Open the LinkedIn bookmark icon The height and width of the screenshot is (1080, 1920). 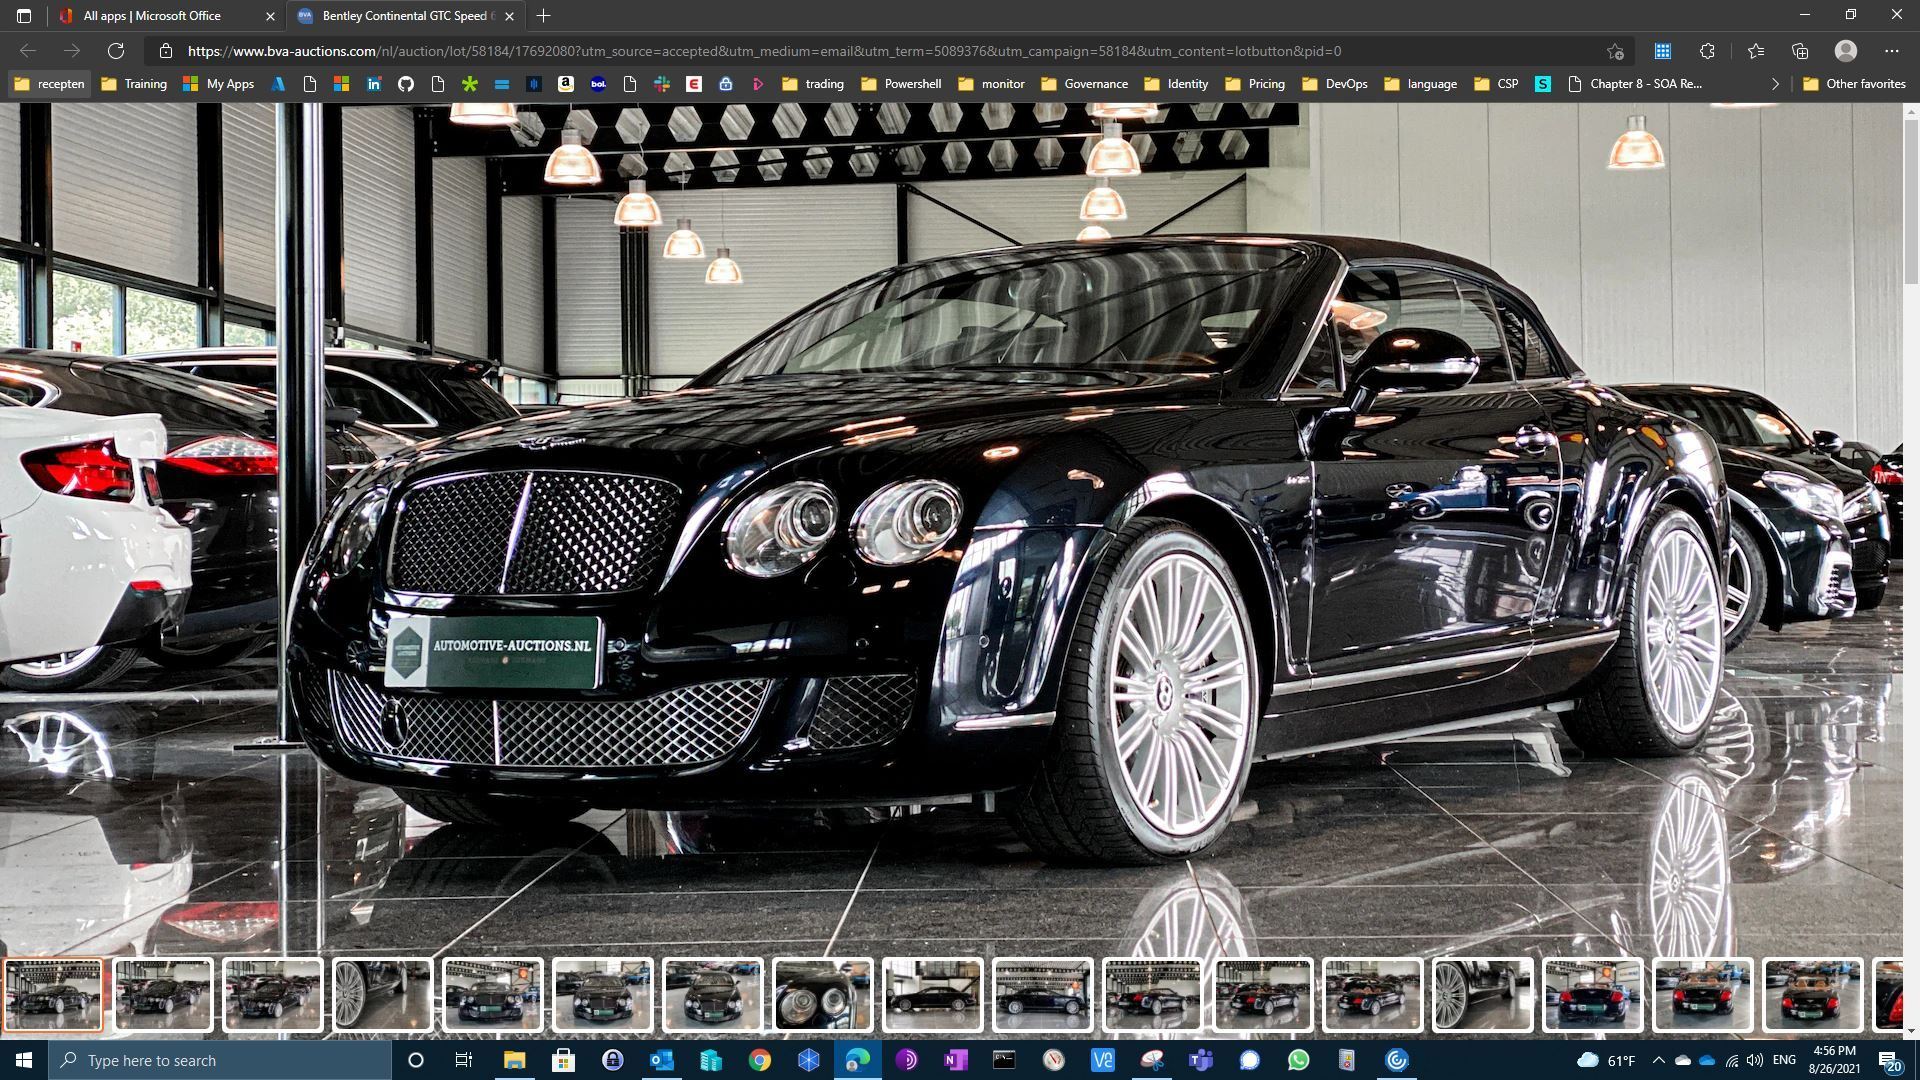coord(373,84)
